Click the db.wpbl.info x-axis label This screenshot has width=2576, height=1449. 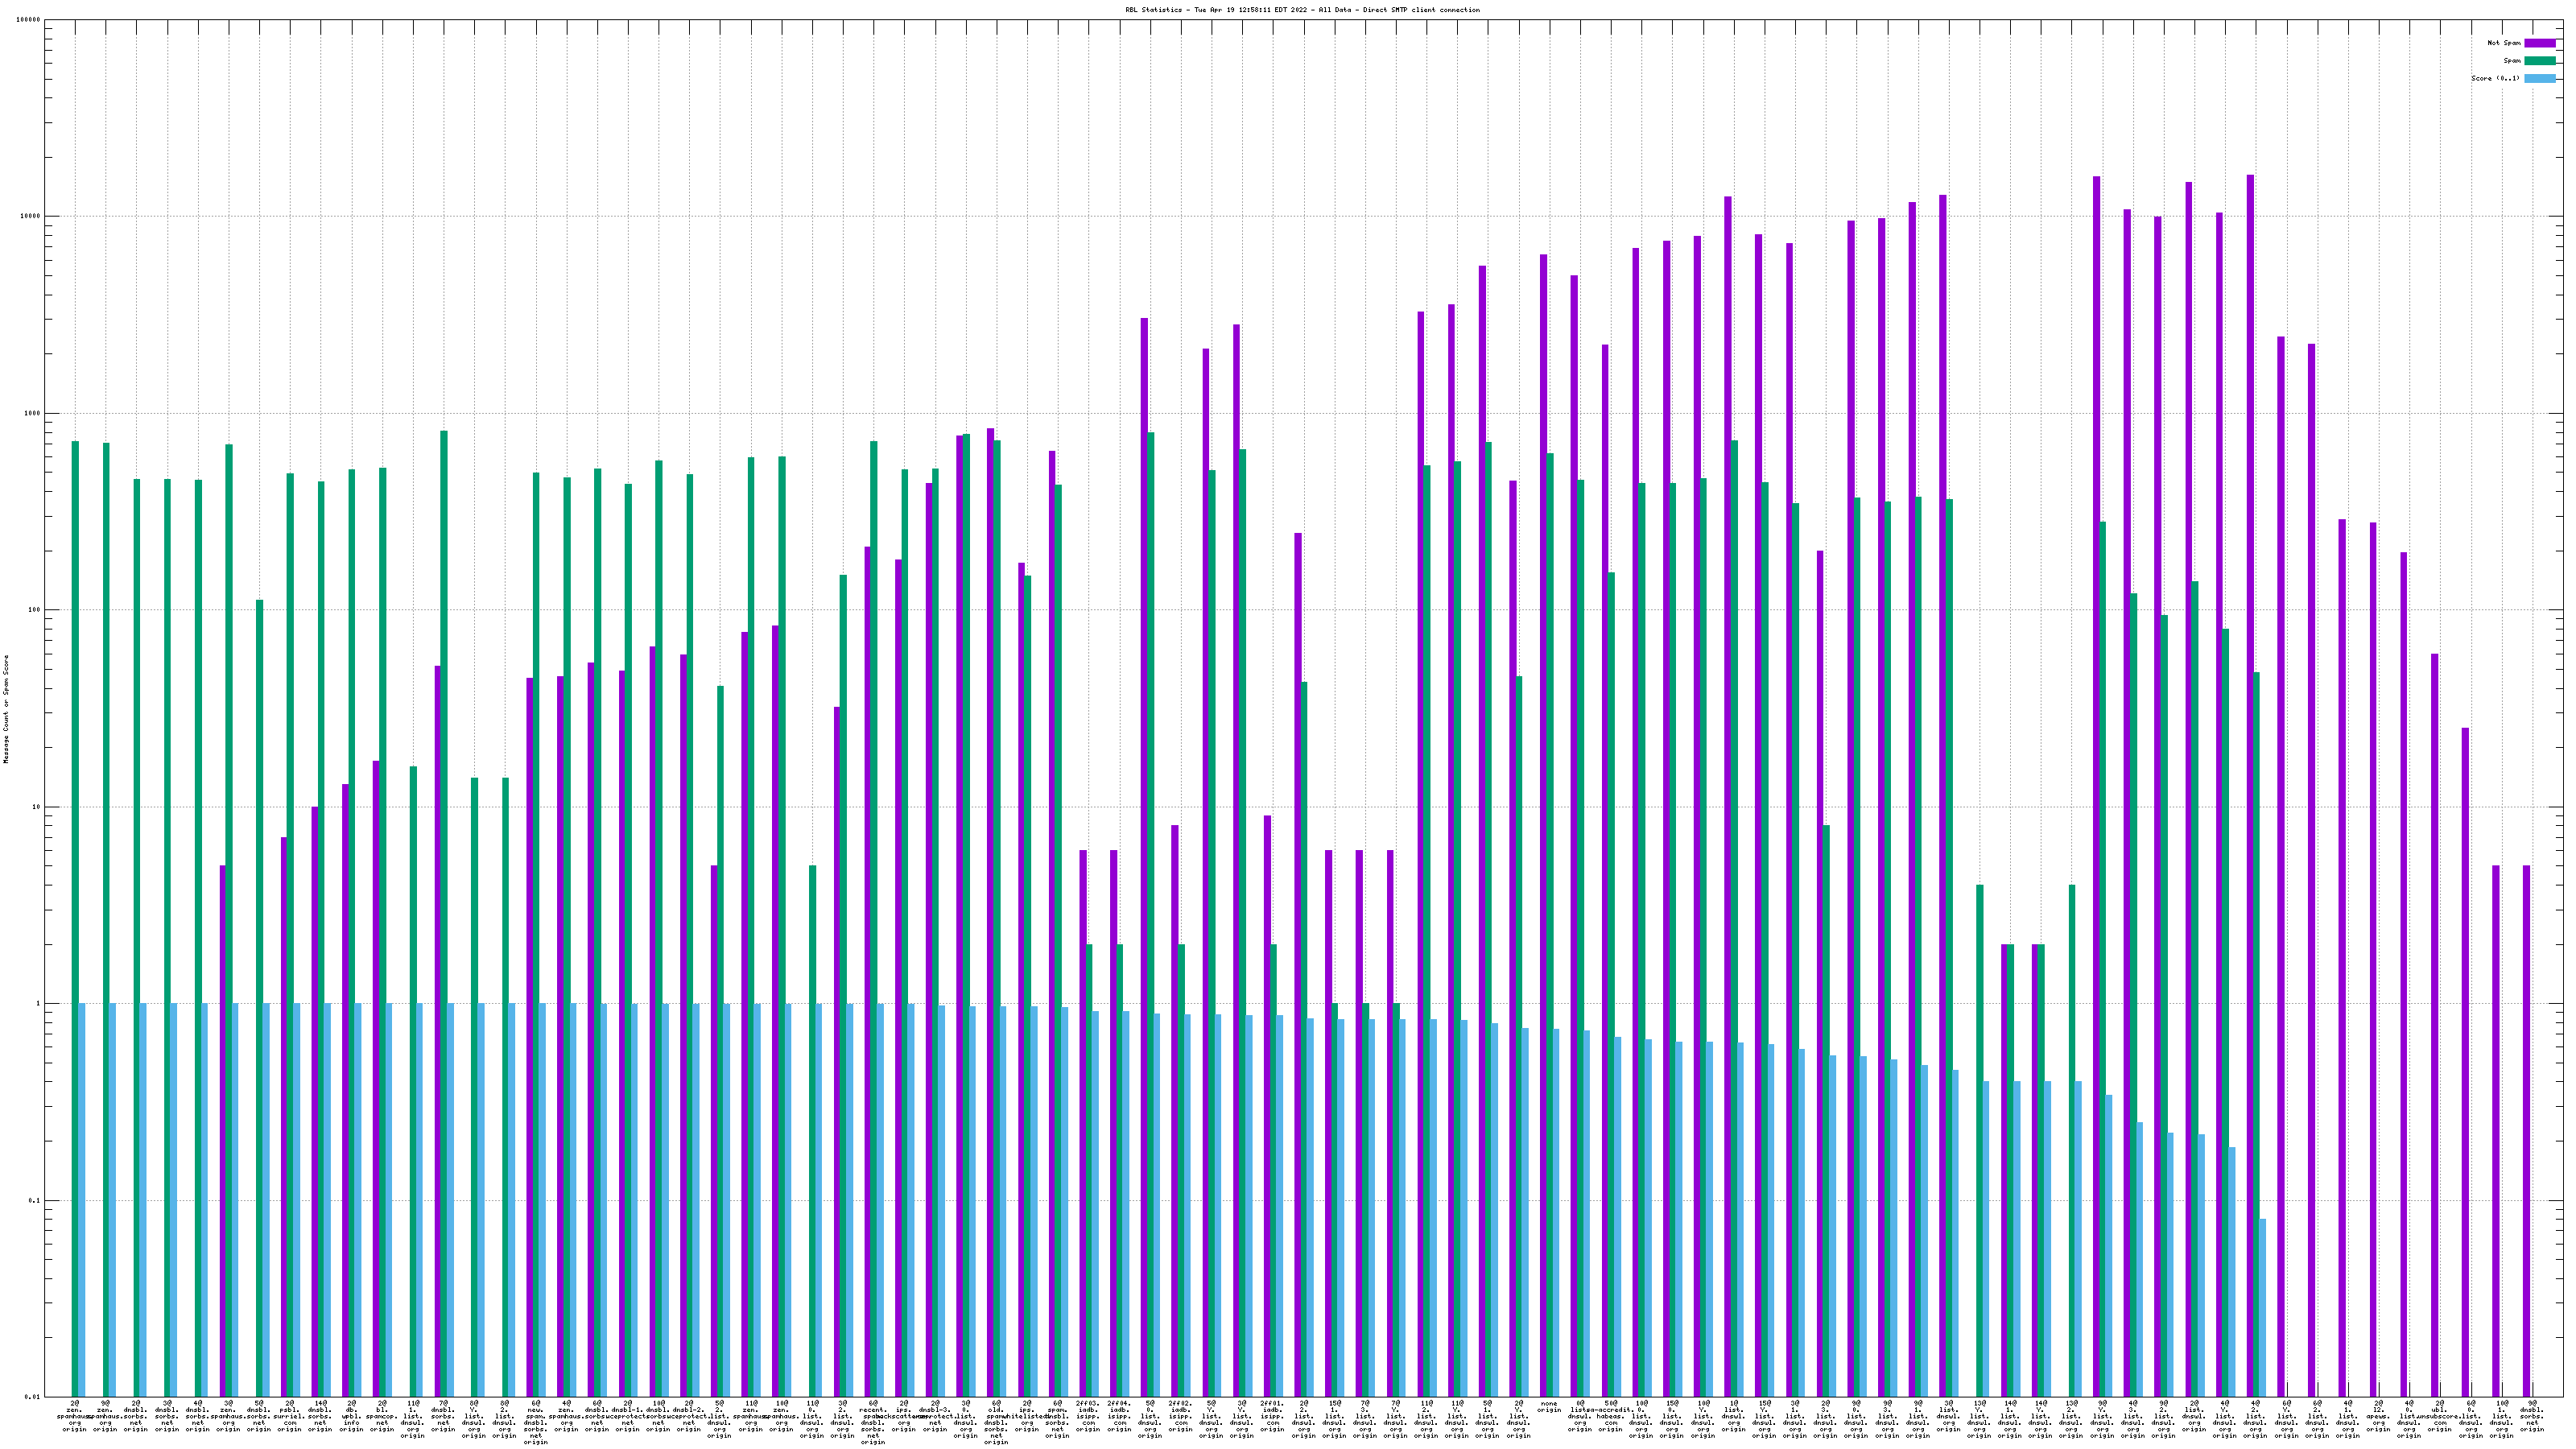351,1416
